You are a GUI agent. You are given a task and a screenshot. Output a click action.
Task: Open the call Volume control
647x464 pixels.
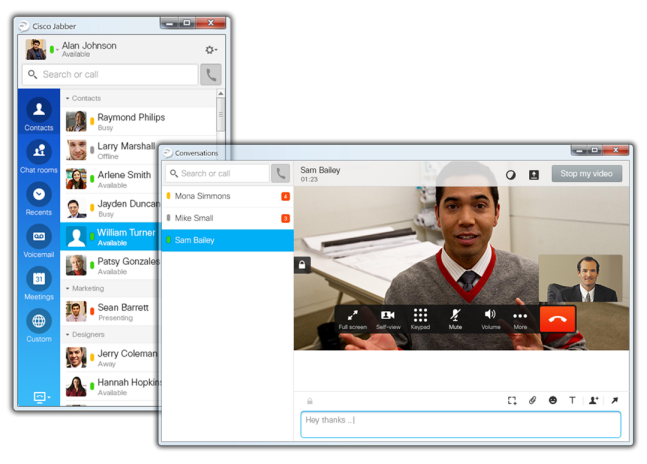point(489,318)
